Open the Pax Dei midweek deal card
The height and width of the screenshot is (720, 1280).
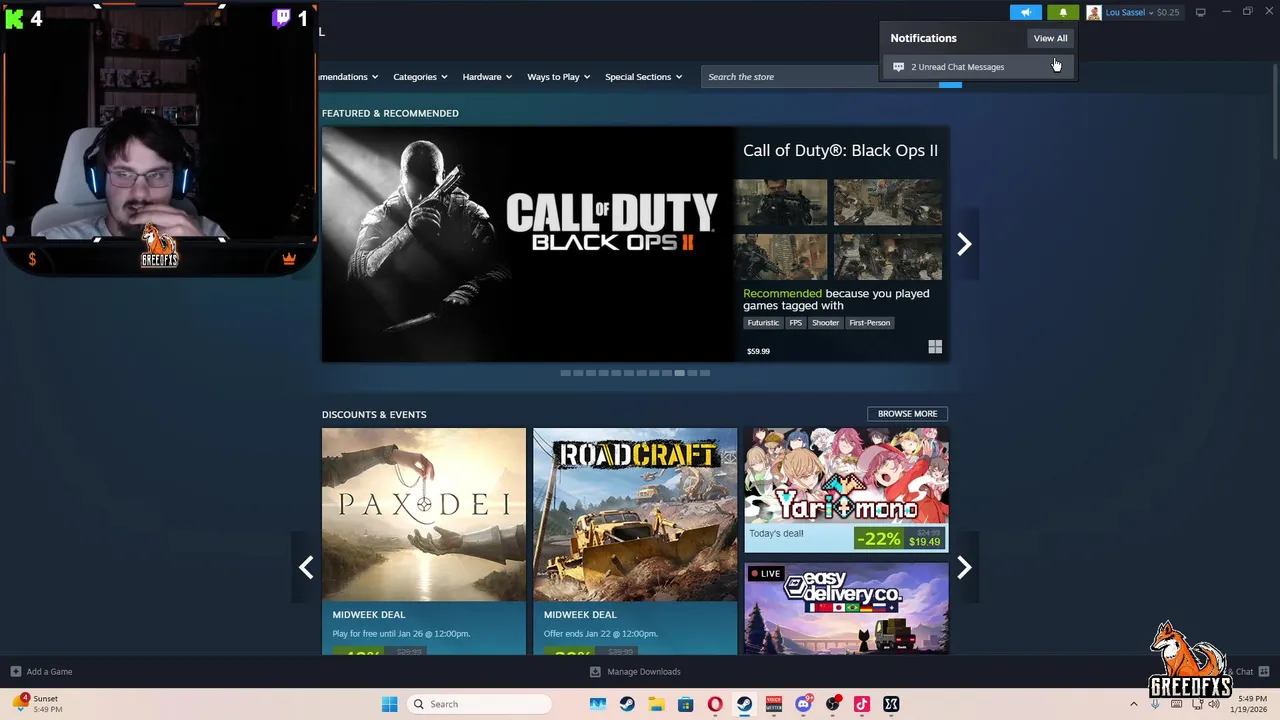[x=423, y=541]
